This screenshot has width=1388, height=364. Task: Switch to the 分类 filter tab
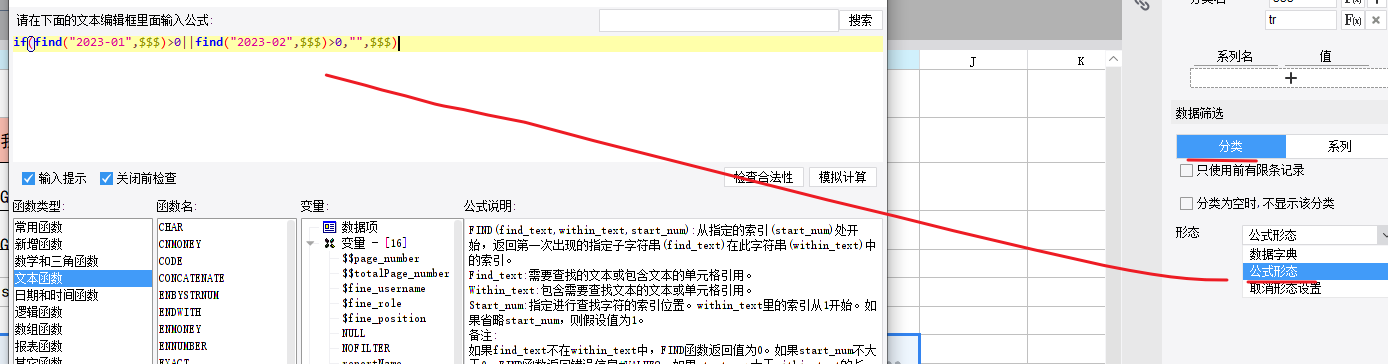[1230, 146]
